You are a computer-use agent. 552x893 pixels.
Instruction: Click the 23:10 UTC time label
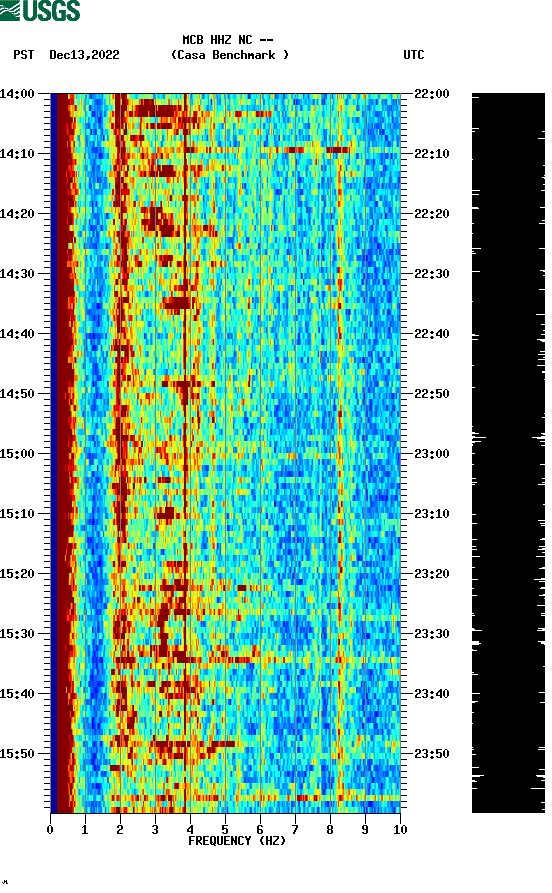click(432, 514)
